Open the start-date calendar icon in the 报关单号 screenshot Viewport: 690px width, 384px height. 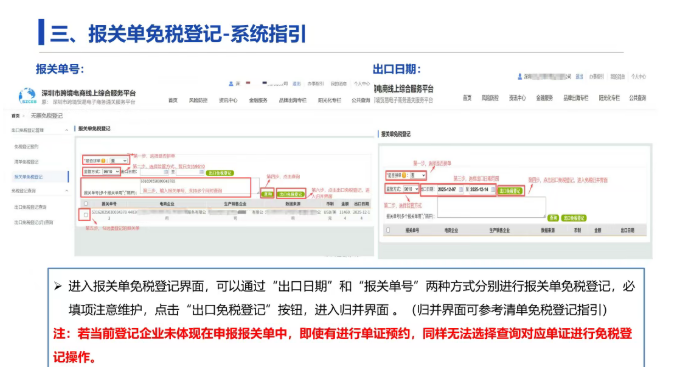point(166,172)
